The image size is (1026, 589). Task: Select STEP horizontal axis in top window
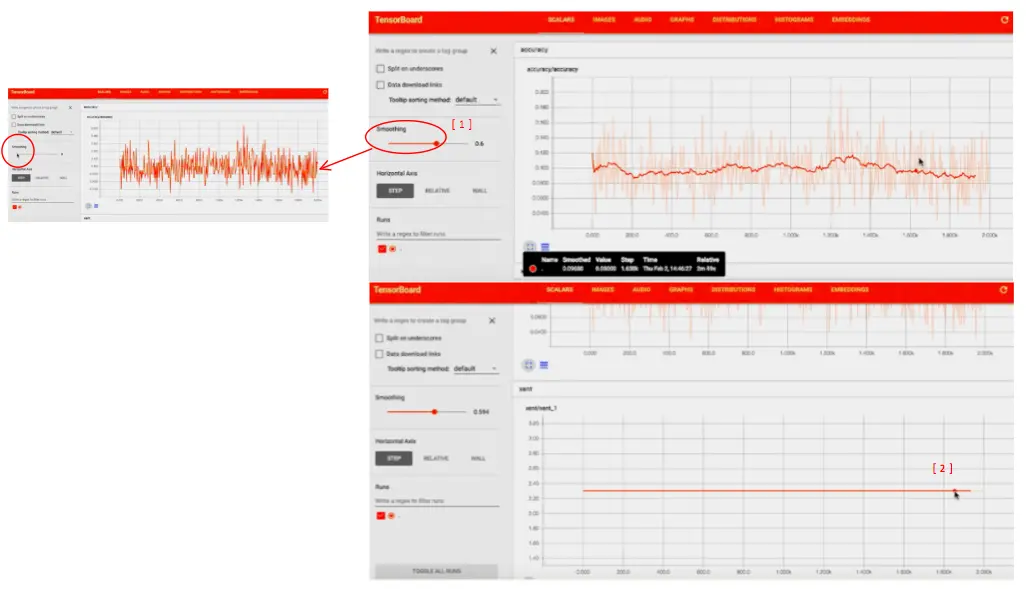pos(395,190)
